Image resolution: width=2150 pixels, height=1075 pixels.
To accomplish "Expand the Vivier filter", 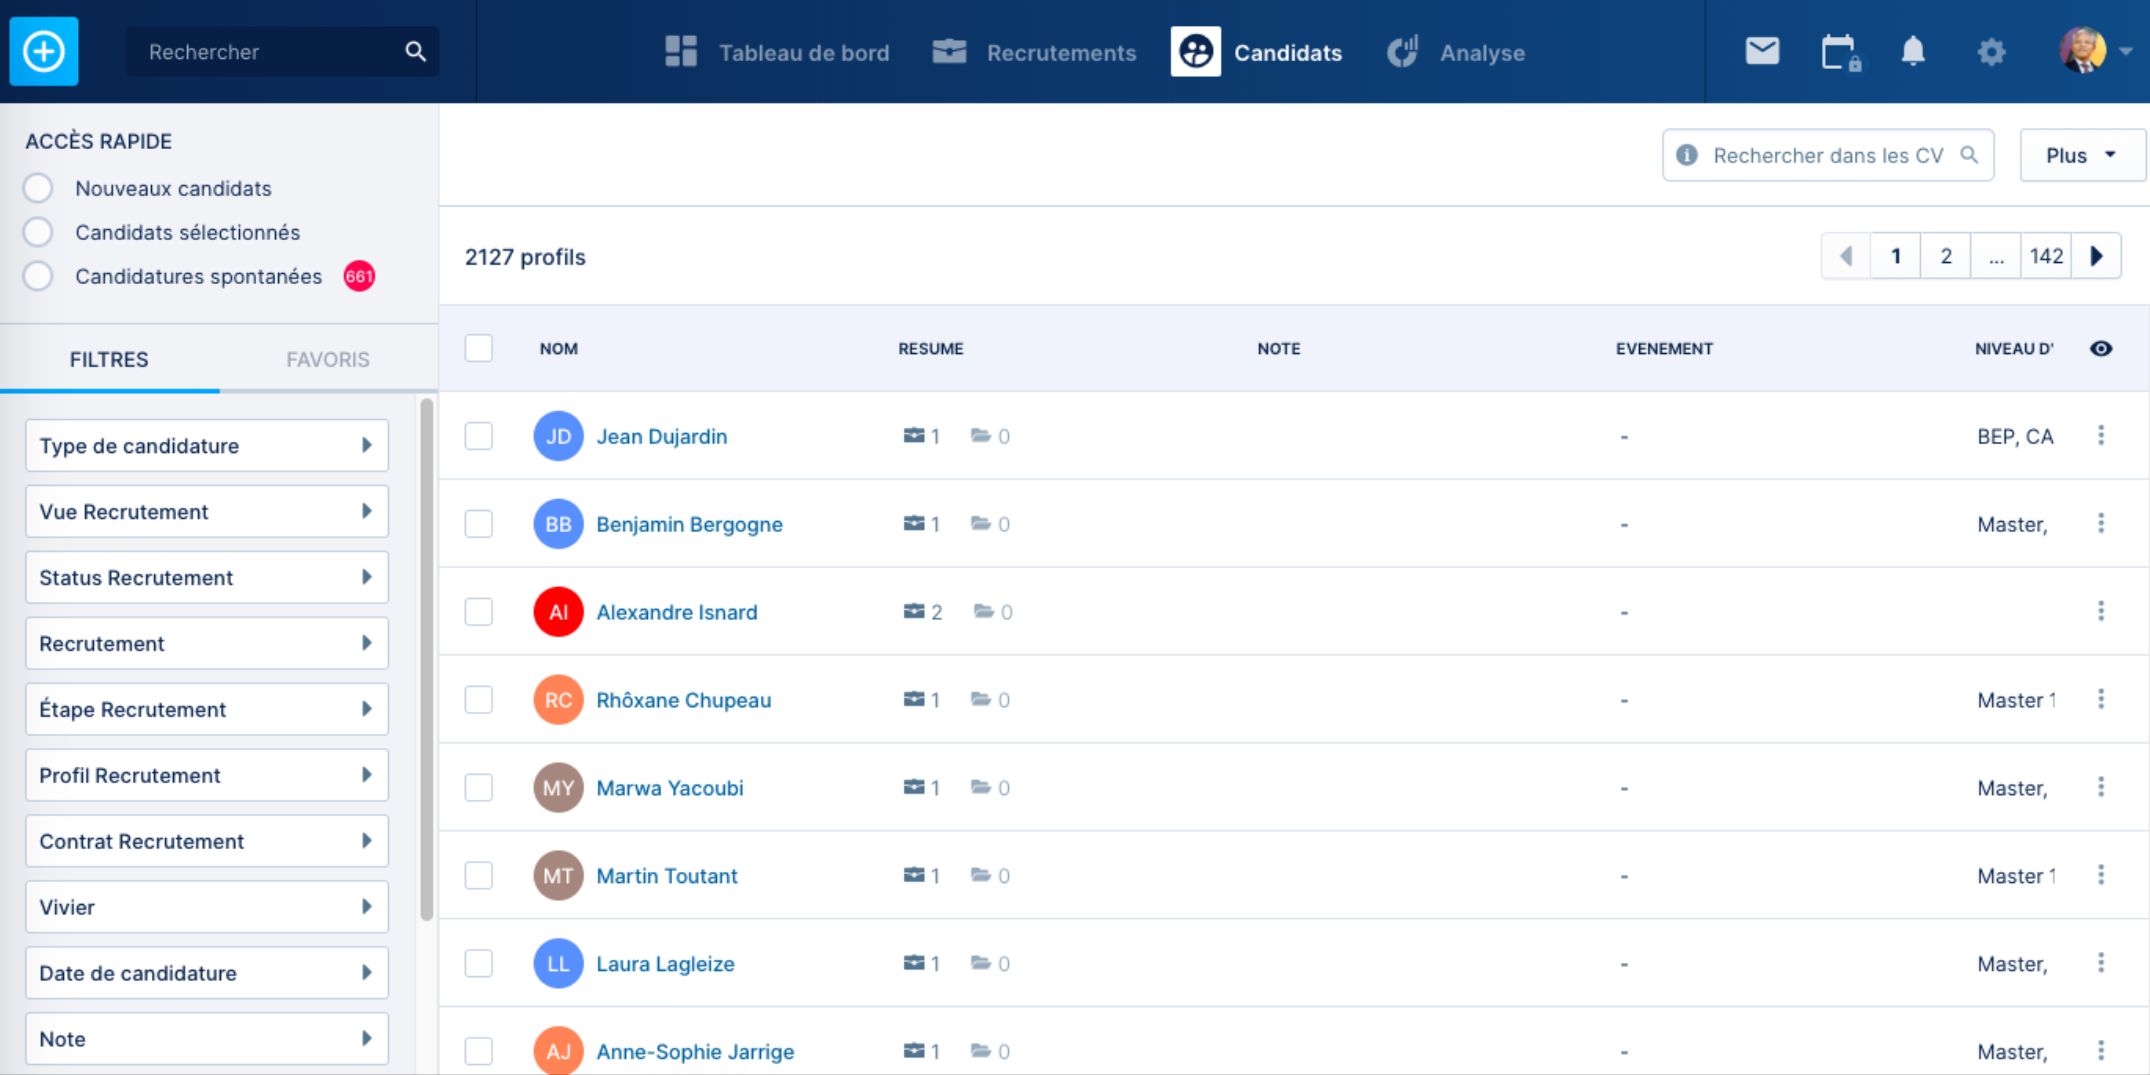I will click(207, 907).
